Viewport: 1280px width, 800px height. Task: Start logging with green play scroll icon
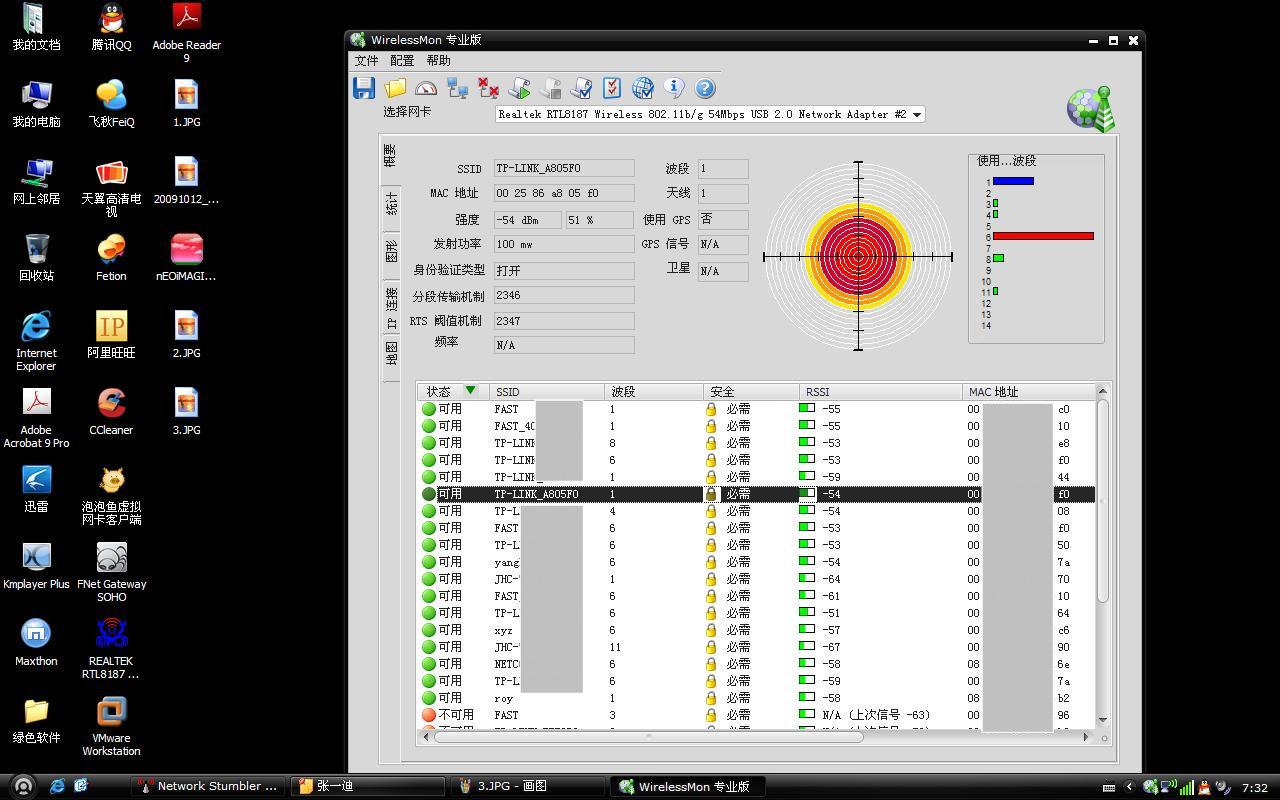pos(520,88)
